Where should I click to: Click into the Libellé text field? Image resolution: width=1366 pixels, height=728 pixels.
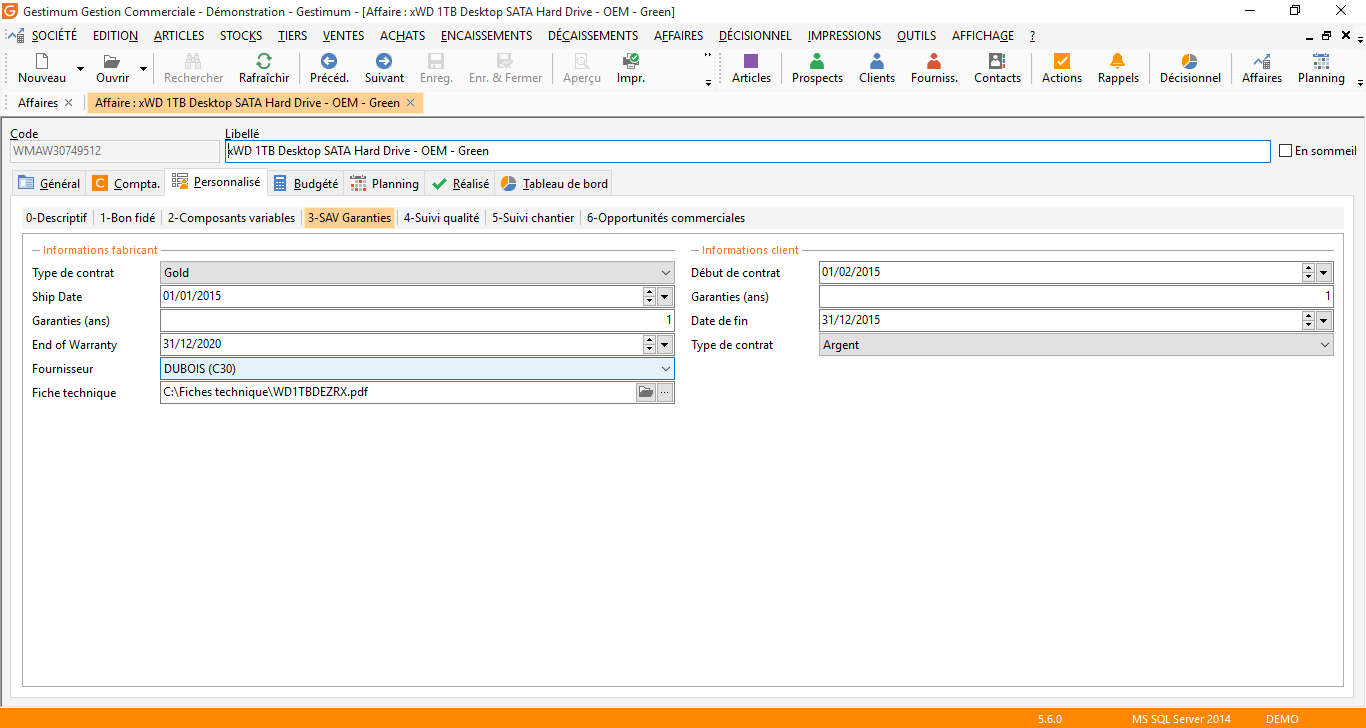click(x=748, y=151)
